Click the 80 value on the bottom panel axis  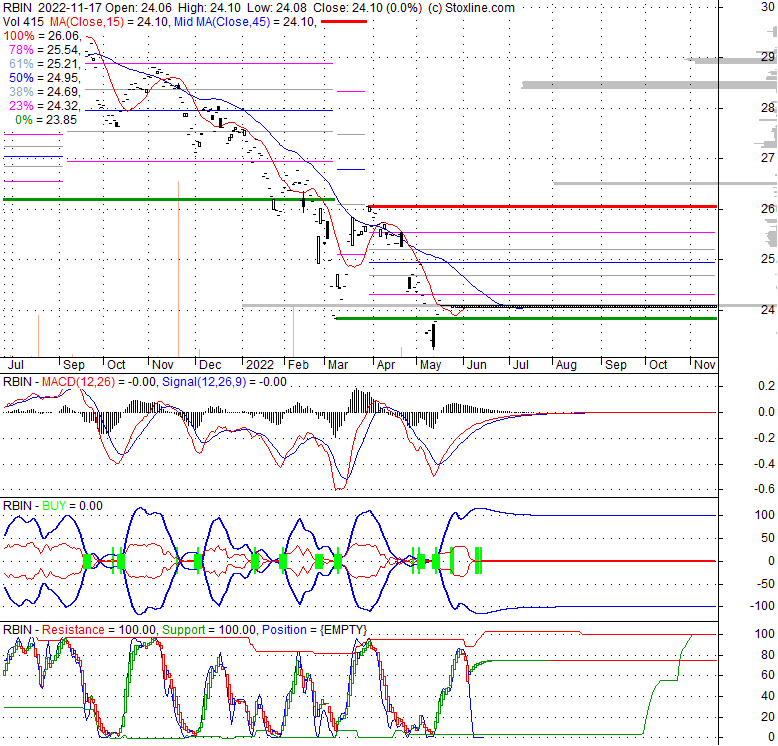768,655
